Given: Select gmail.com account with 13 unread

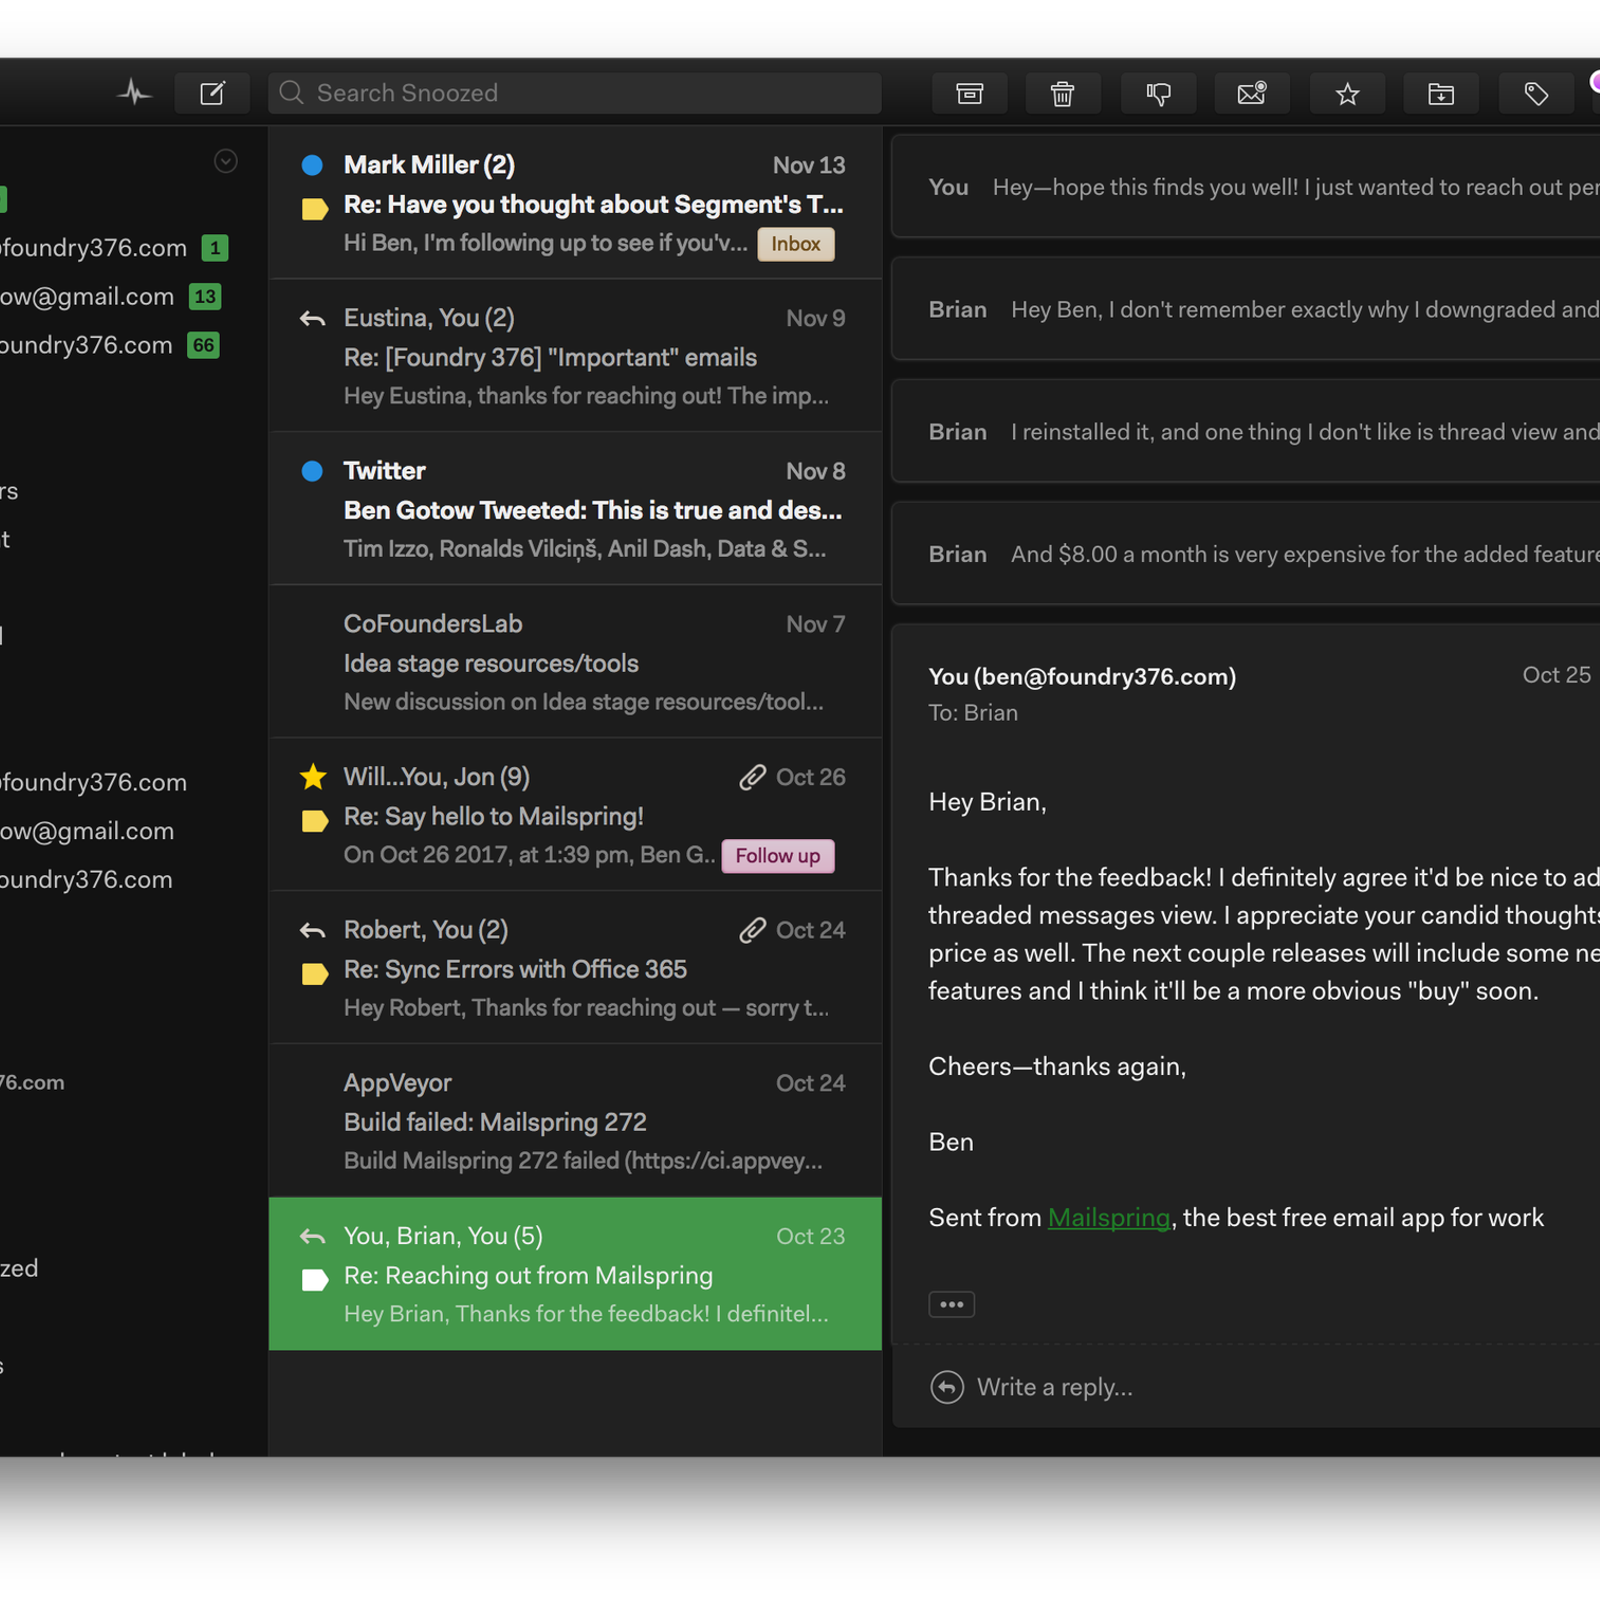Looking at the screenshot, I should point(110,297).
